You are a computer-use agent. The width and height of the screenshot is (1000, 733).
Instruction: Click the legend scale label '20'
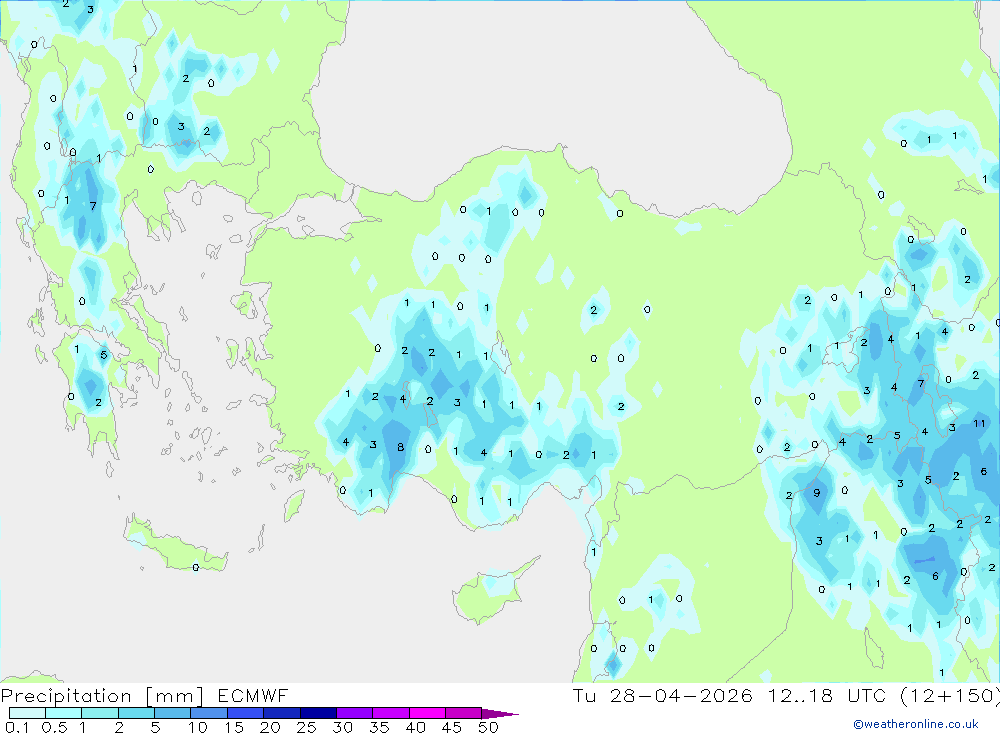pos(270,727)
